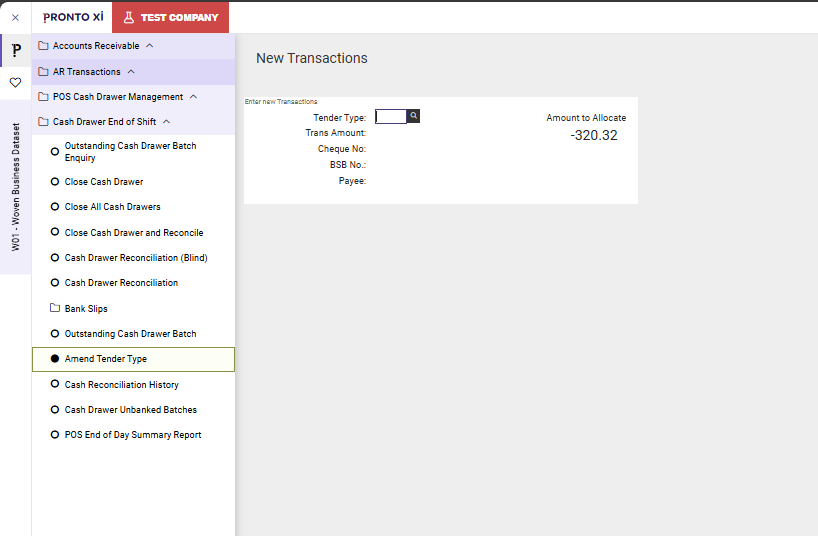Click the Pronto P logo sidebar icon
This screenshot has width=818, height=536.
pyautogui.click(x=15, y=51)
